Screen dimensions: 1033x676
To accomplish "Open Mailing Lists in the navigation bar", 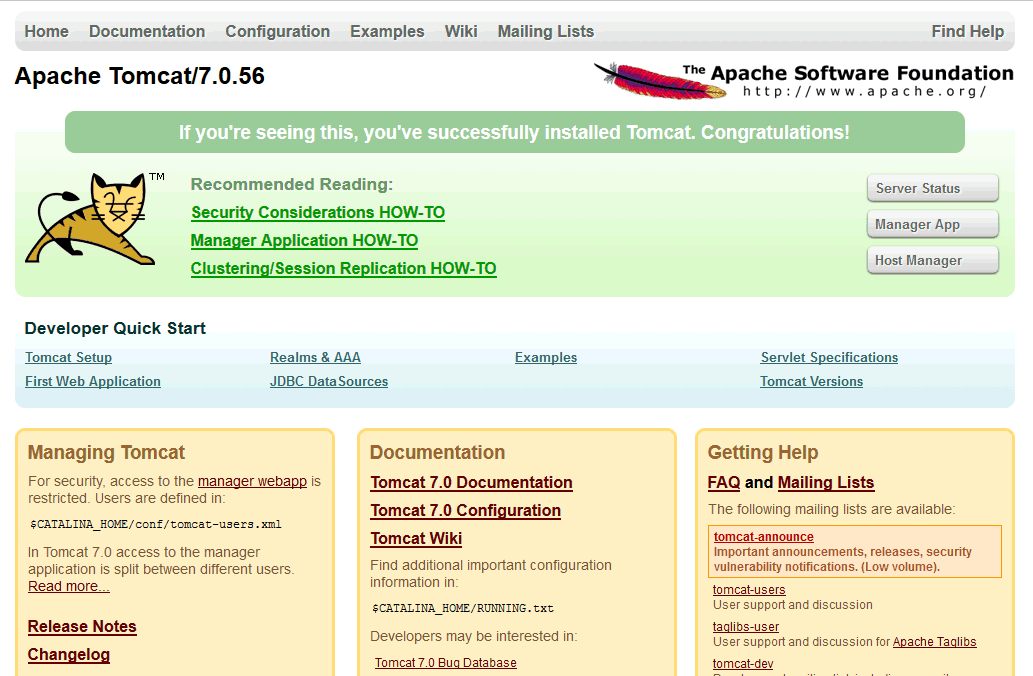I will [x=545, y=31].
